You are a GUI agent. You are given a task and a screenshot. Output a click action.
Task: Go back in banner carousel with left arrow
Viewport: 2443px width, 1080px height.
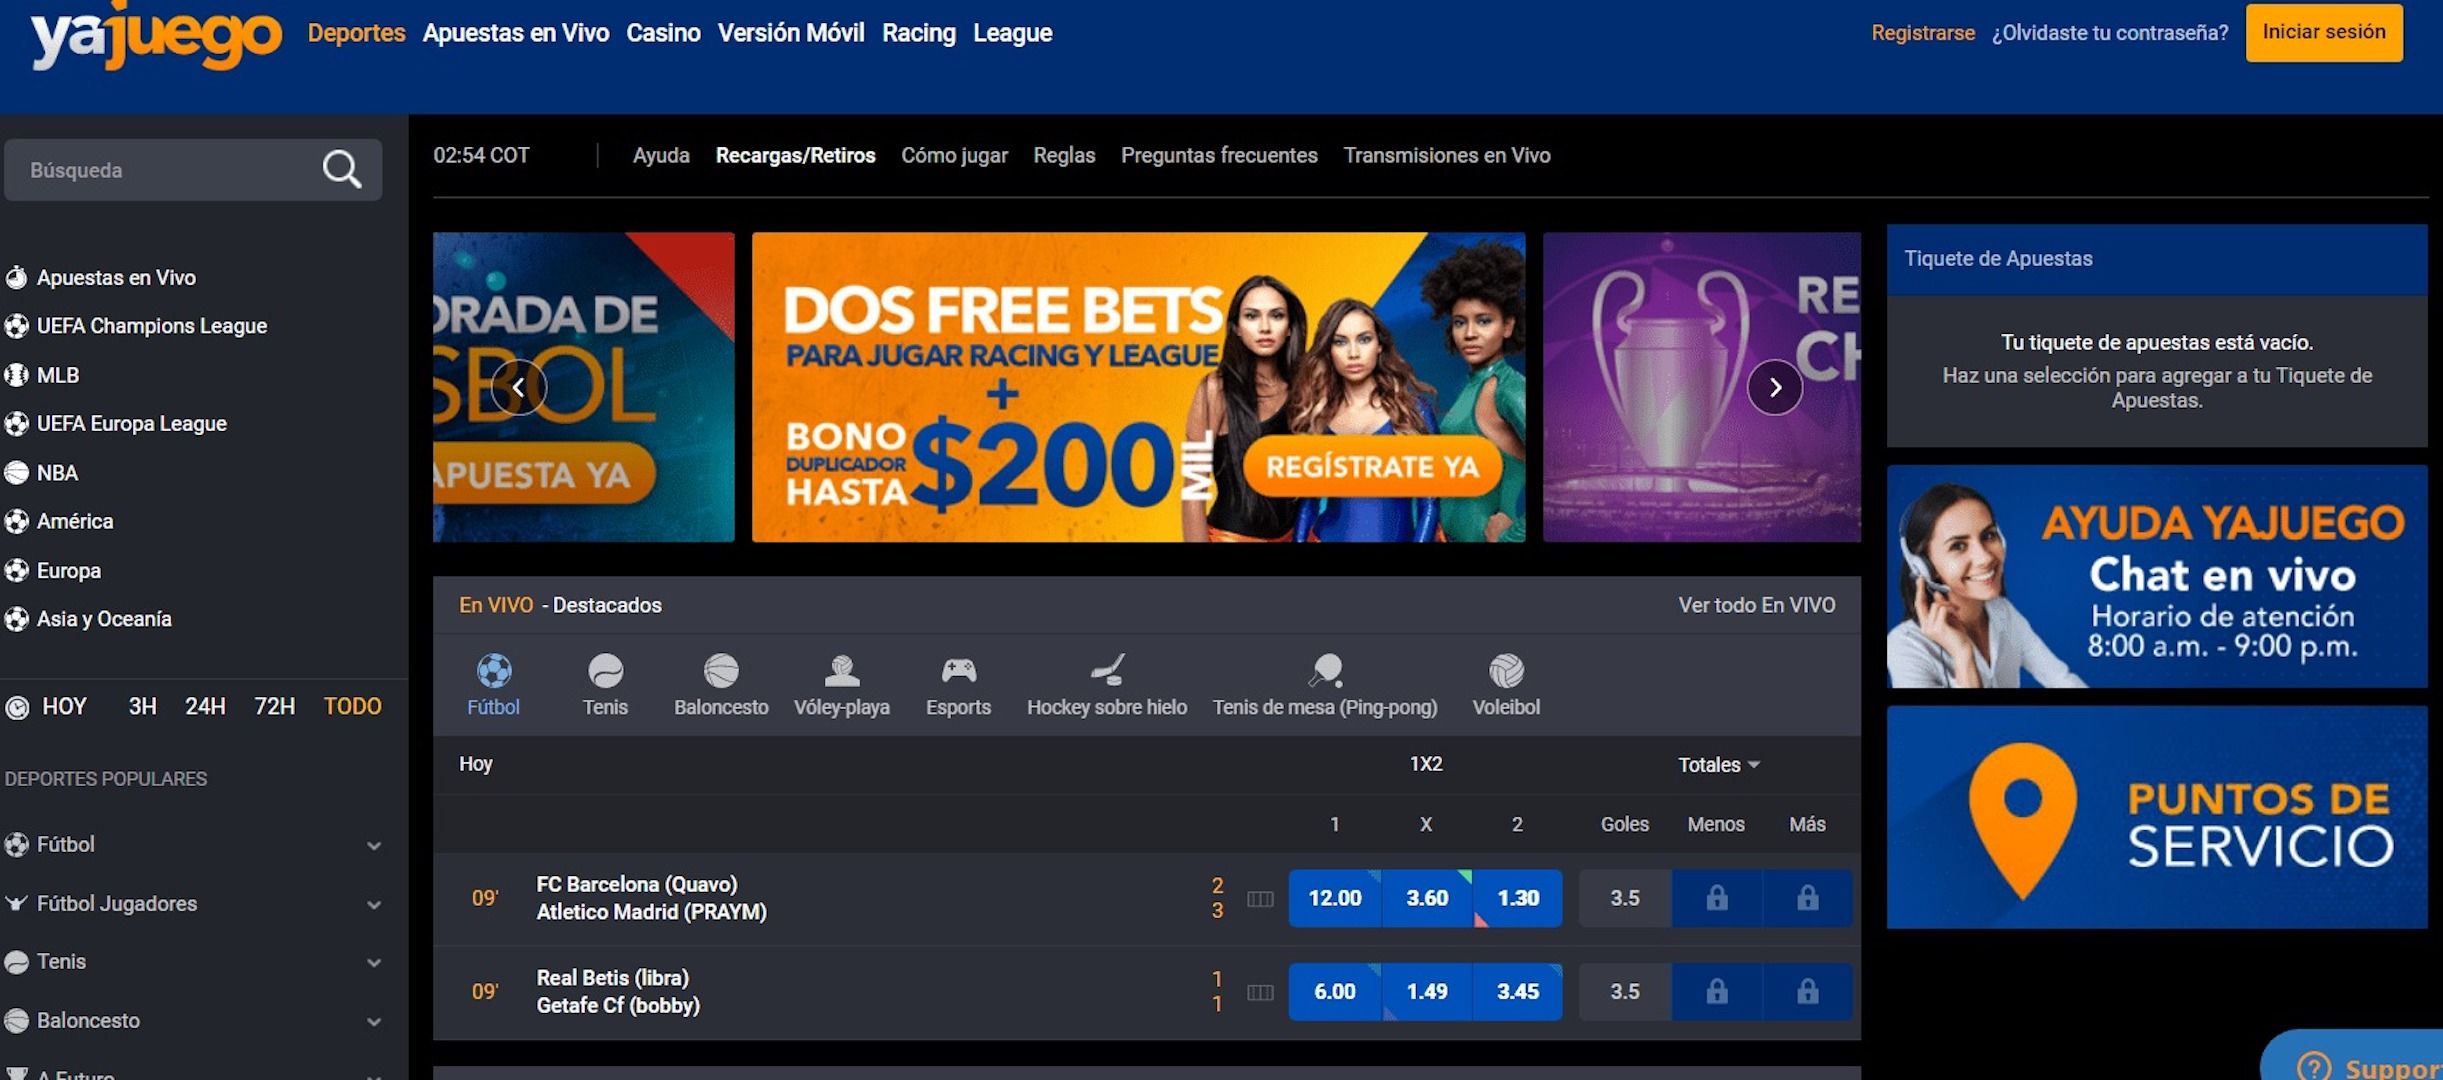[519, 387]
